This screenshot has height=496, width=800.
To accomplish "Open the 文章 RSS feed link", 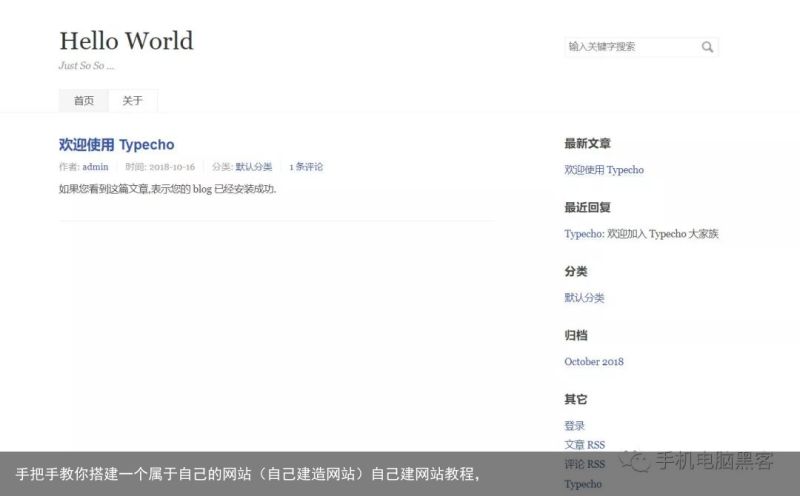I will pos(585,445).
